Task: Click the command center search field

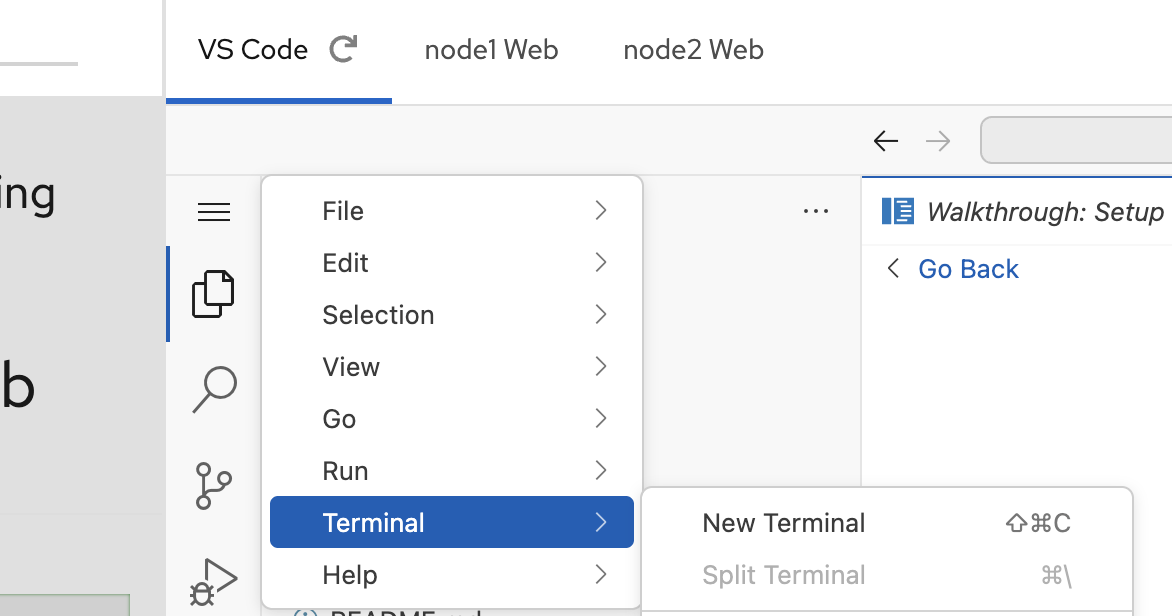Action: point(1076,140)
